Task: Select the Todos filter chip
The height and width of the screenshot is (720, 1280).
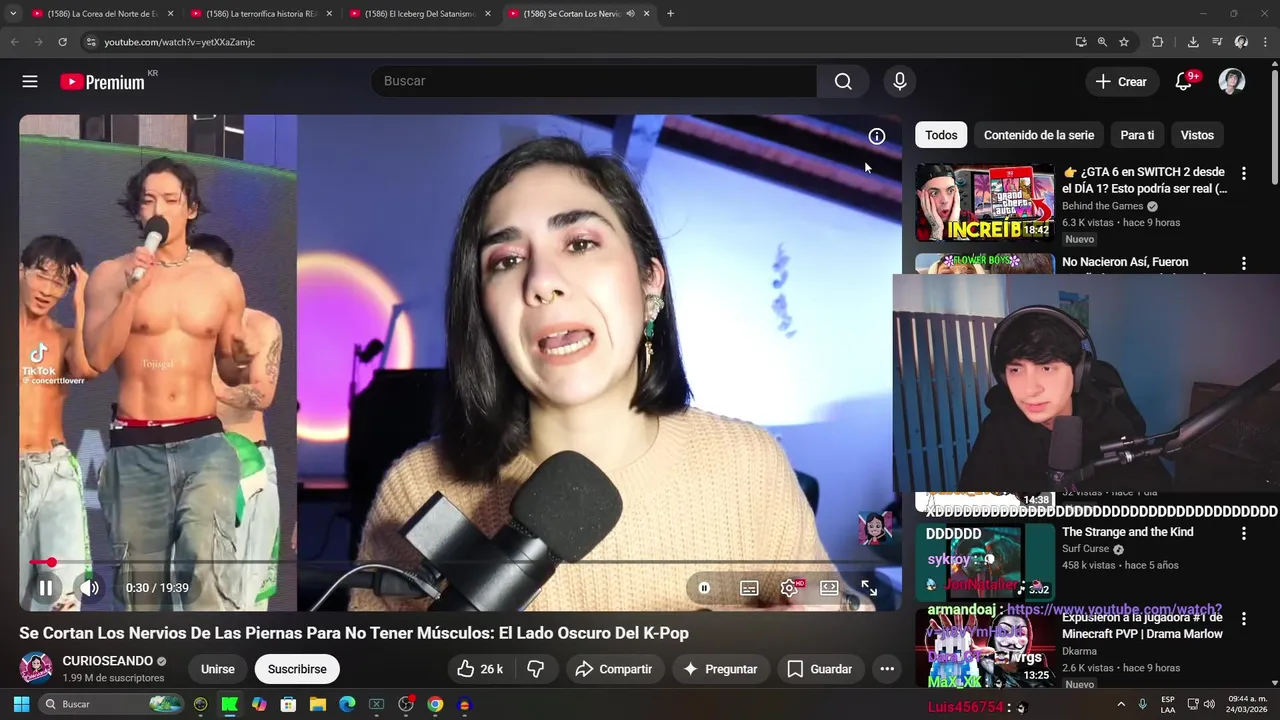Action: coord(941,135)
